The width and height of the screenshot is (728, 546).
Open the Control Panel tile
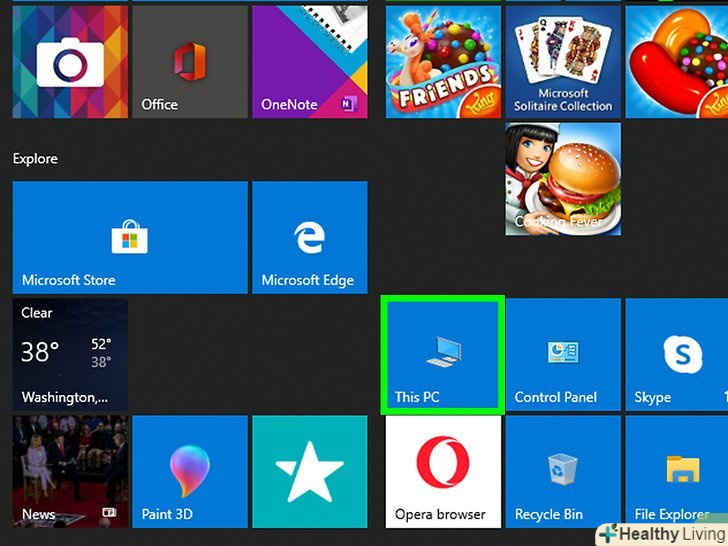tap(563, 355)
